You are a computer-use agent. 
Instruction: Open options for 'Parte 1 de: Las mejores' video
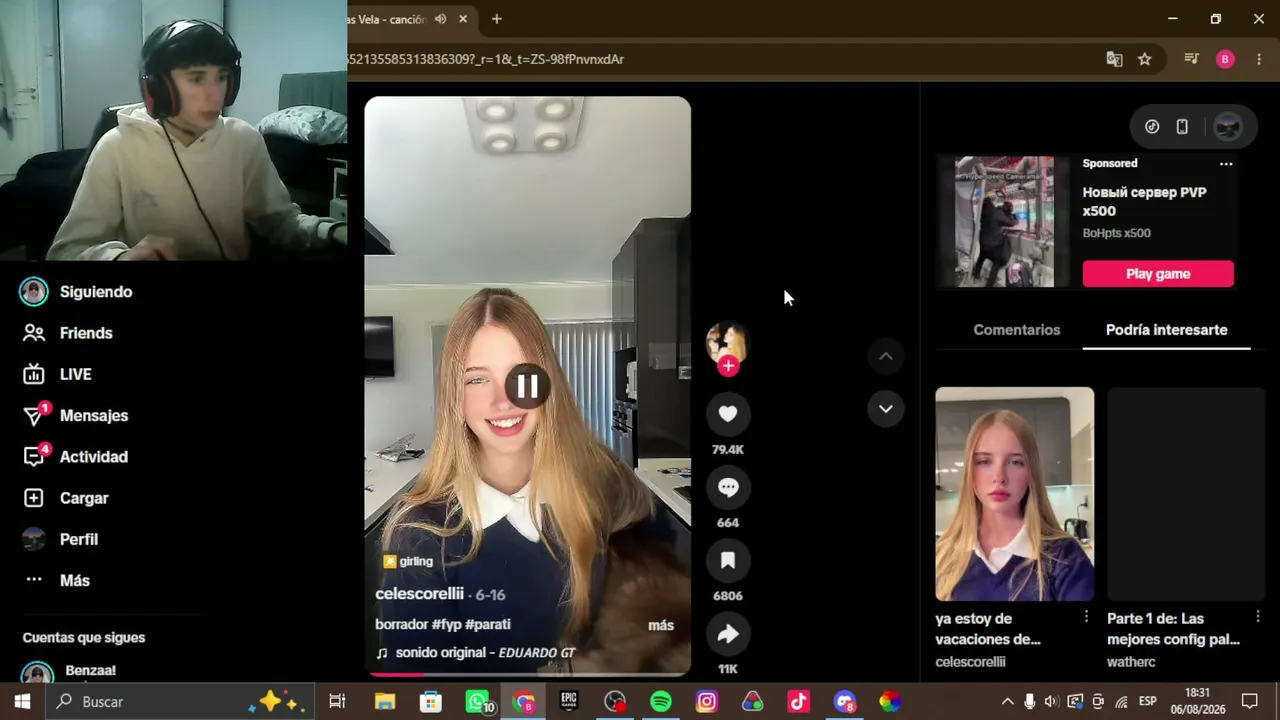1258,617
